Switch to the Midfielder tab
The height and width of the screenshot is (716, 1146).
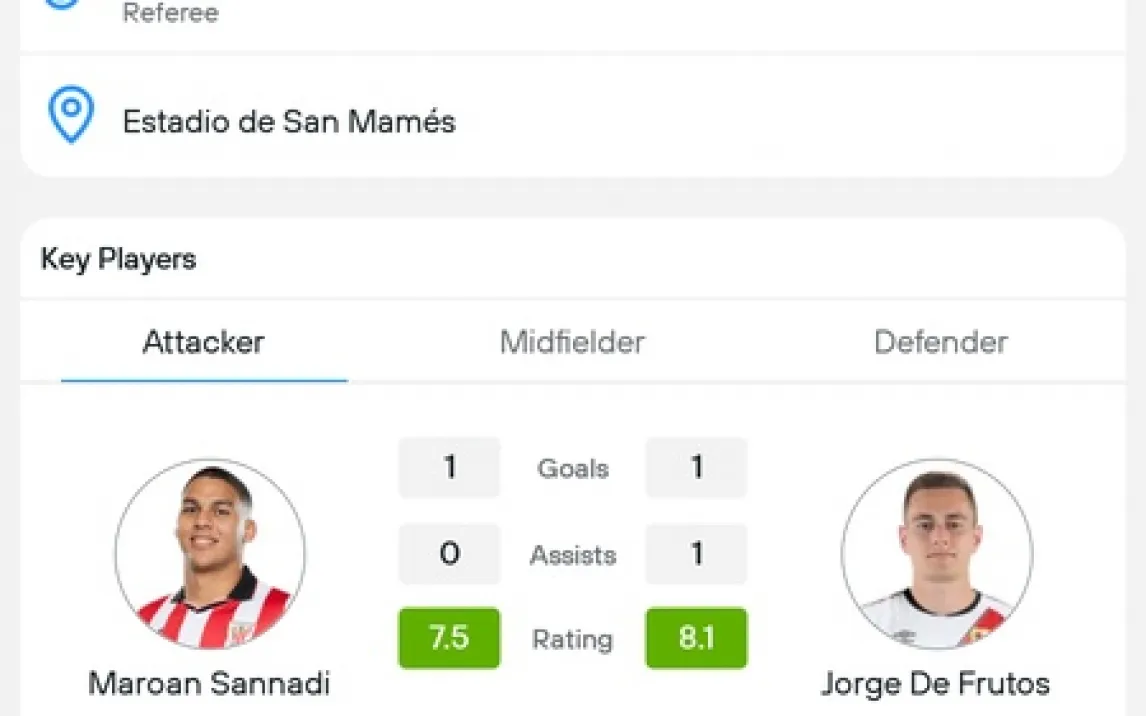572,343
